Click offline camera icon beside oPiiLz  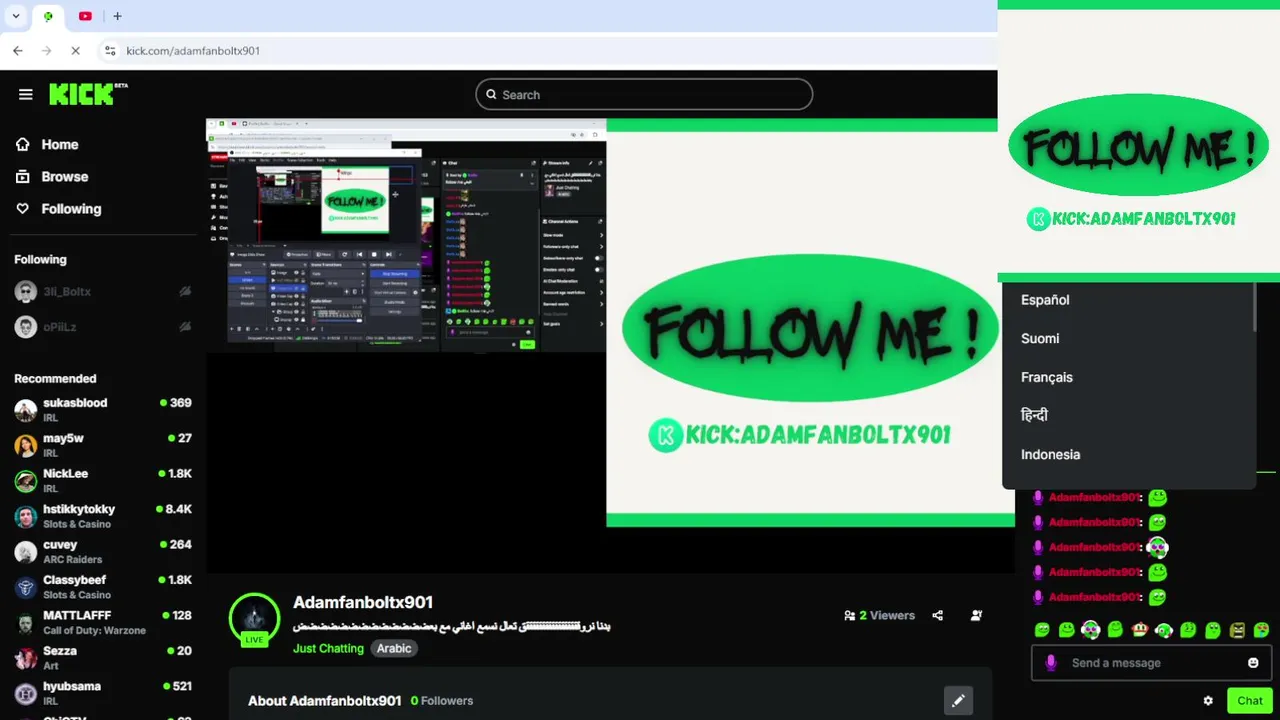185,326
